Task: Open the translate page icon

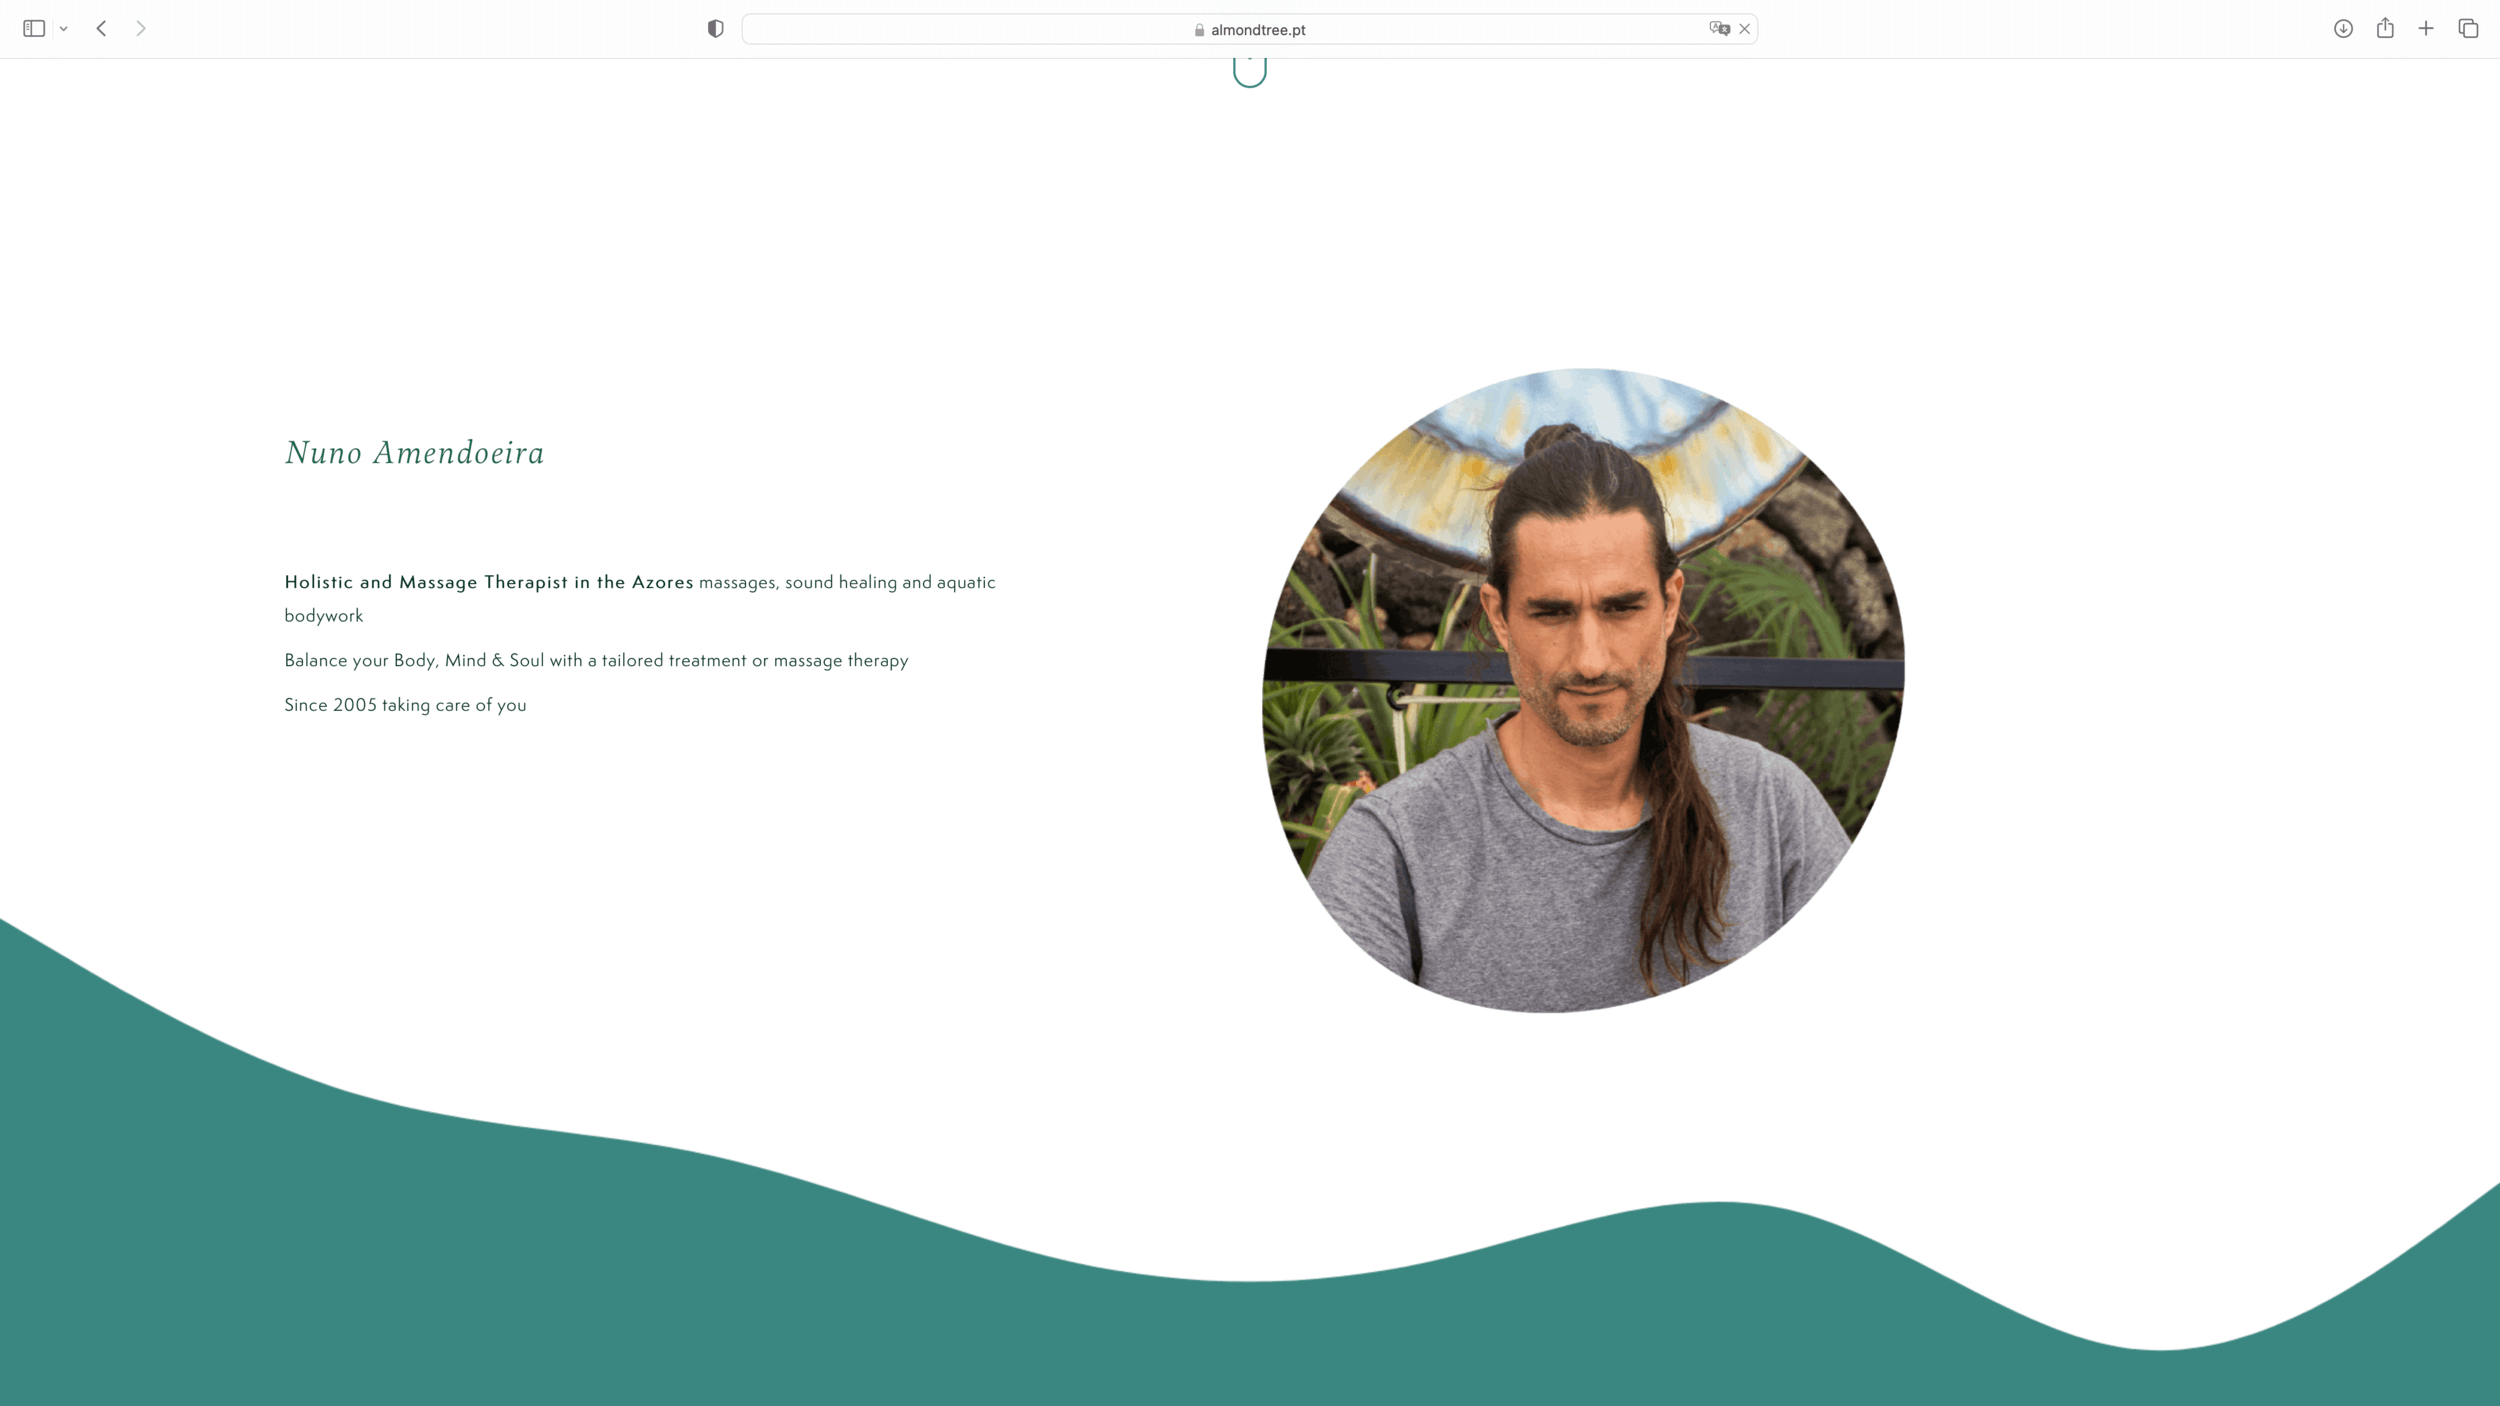Action: [1719, 29]
